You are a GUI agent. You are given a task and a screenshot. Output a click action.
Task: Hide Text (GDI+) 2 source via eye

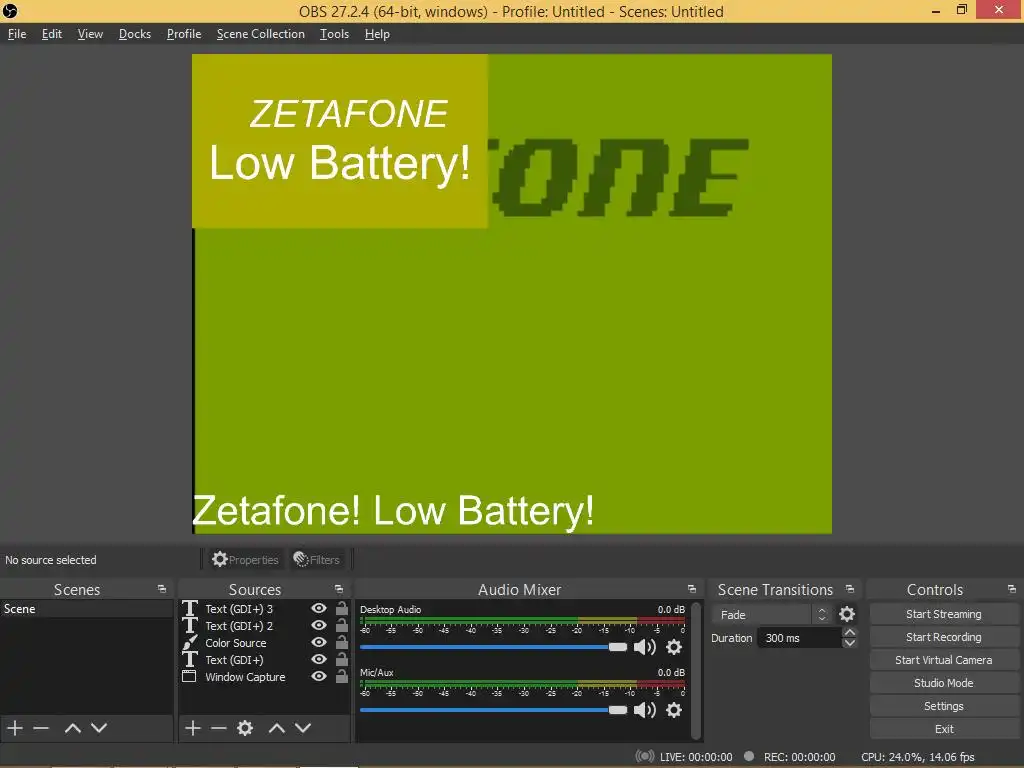(319, 626)
